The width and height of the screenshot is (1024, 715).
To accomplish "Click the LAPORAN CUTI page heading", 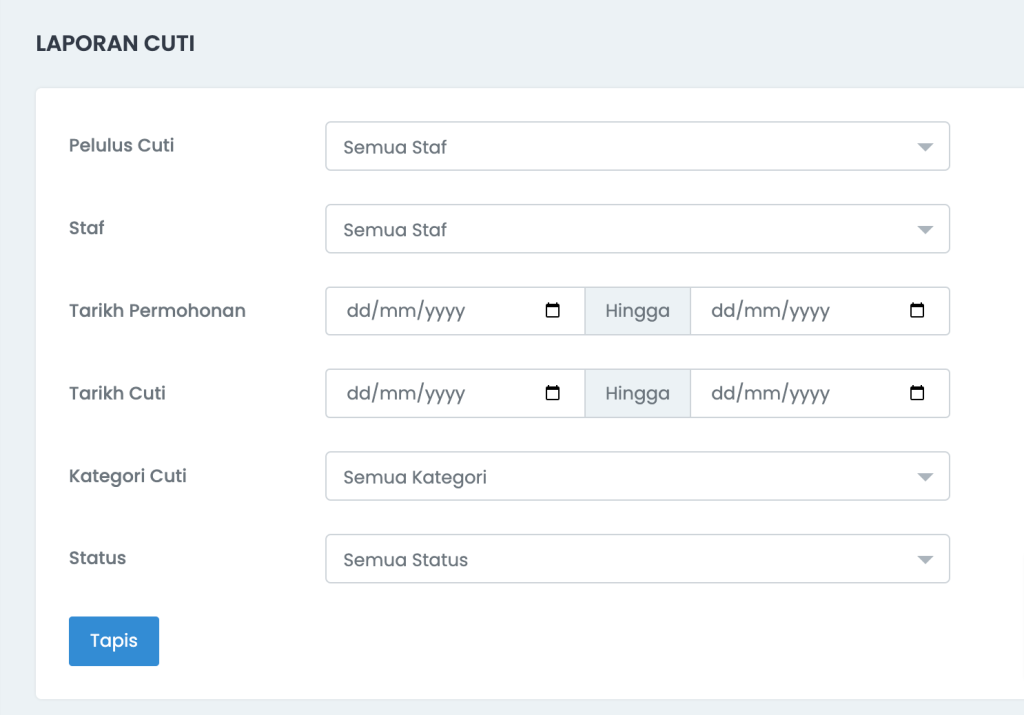I will click(115, 44).
